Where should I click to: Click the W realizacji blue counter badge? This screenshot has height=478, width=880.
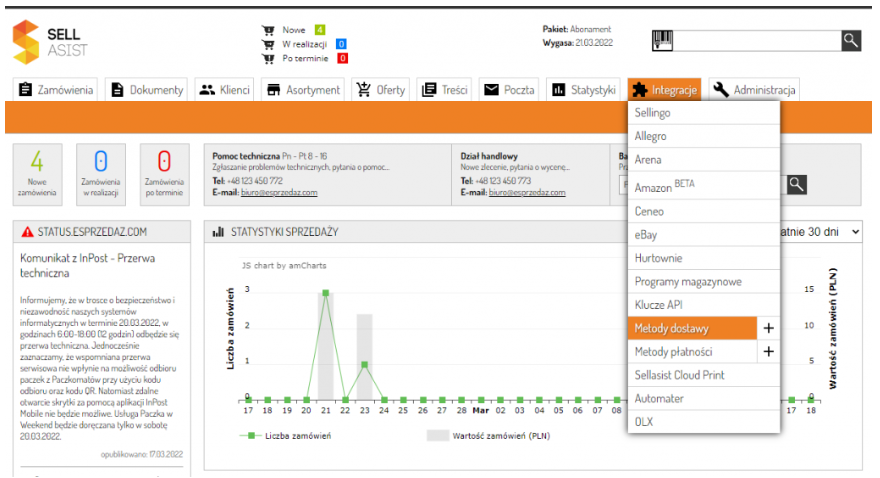pyautogui.click(x=342, y=44)
